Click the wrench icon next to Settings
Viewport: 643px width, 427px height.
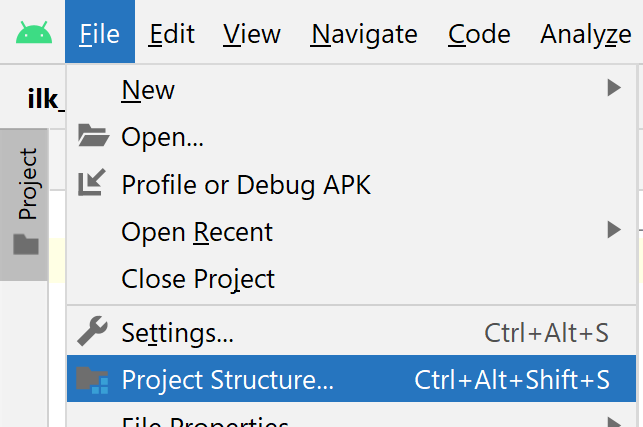tap(92, 331)
